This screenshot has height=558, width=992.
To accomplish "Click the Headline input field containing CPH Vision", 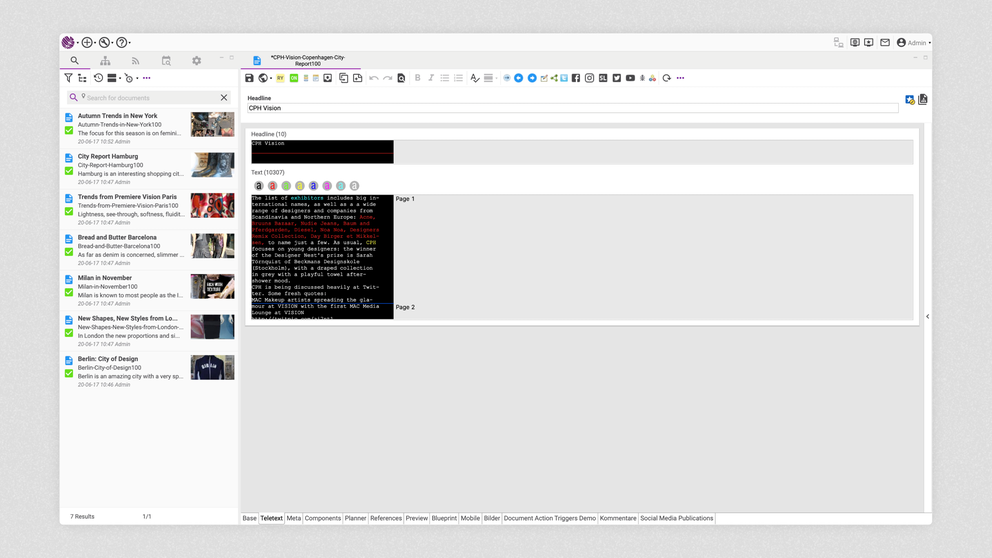I will 572,108.
